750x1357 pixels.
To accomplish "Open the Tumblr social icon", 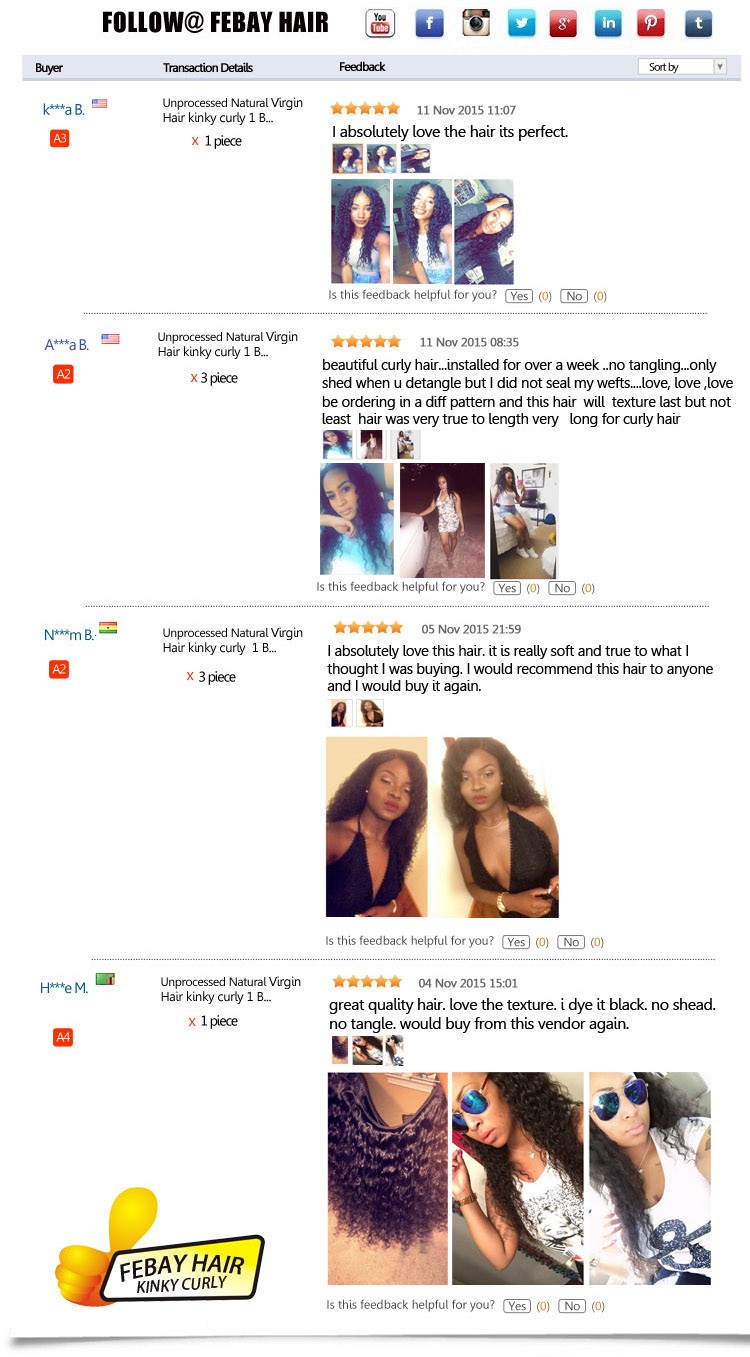I will pyautogui.click(x=698, y=23).
